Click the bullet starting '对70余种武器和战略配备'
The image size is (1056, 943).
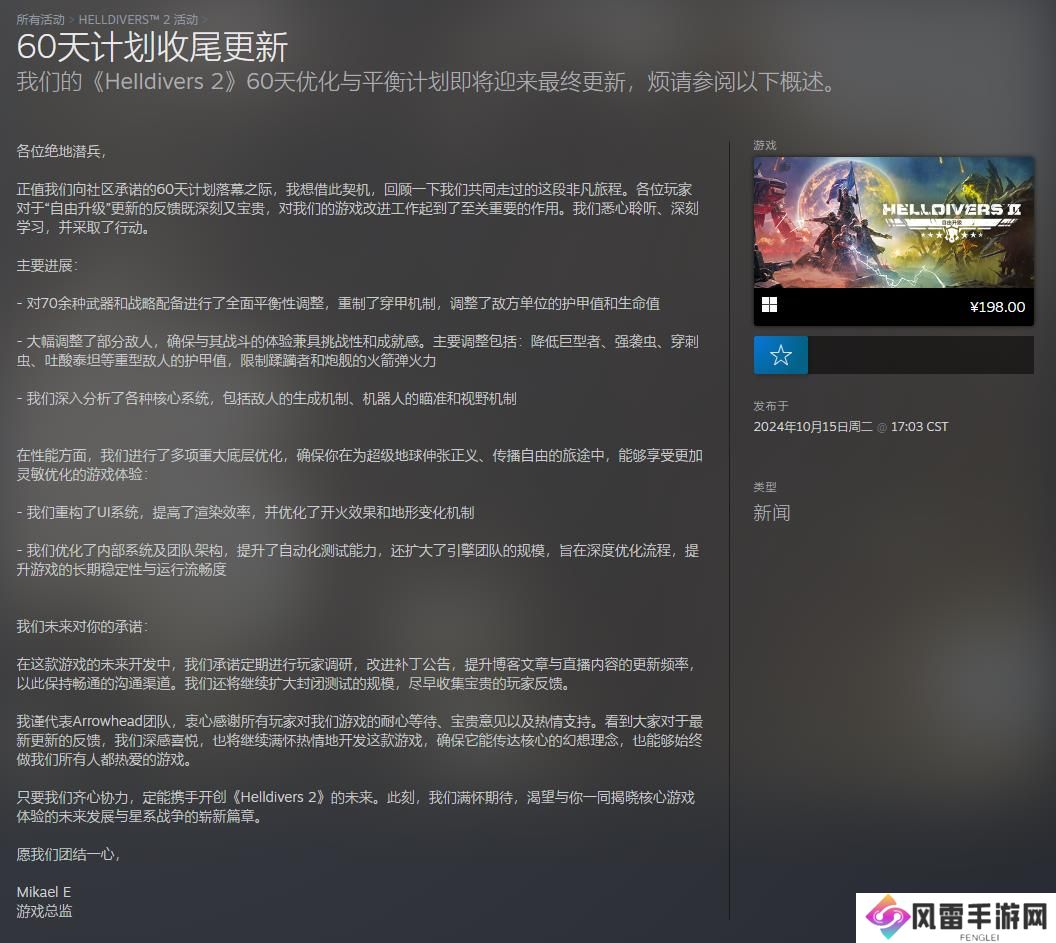click(338, 304)
